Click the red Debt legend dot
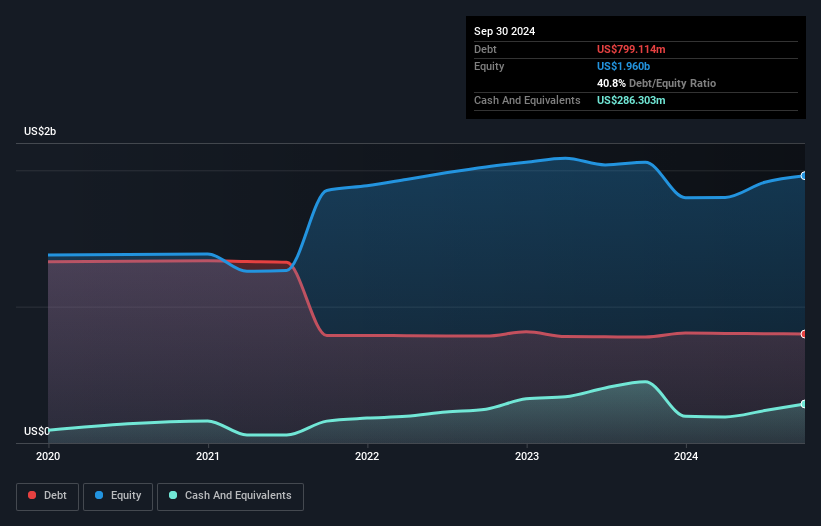821x526 pixels. pyautogui.click(x=32, y=495)
